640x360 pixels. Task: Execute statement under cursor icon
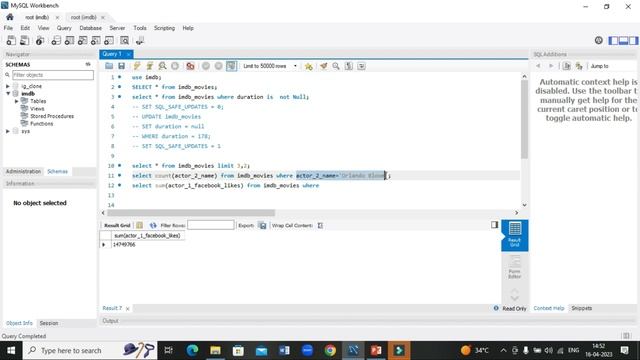pyautogui.click(x=150, y=66)
